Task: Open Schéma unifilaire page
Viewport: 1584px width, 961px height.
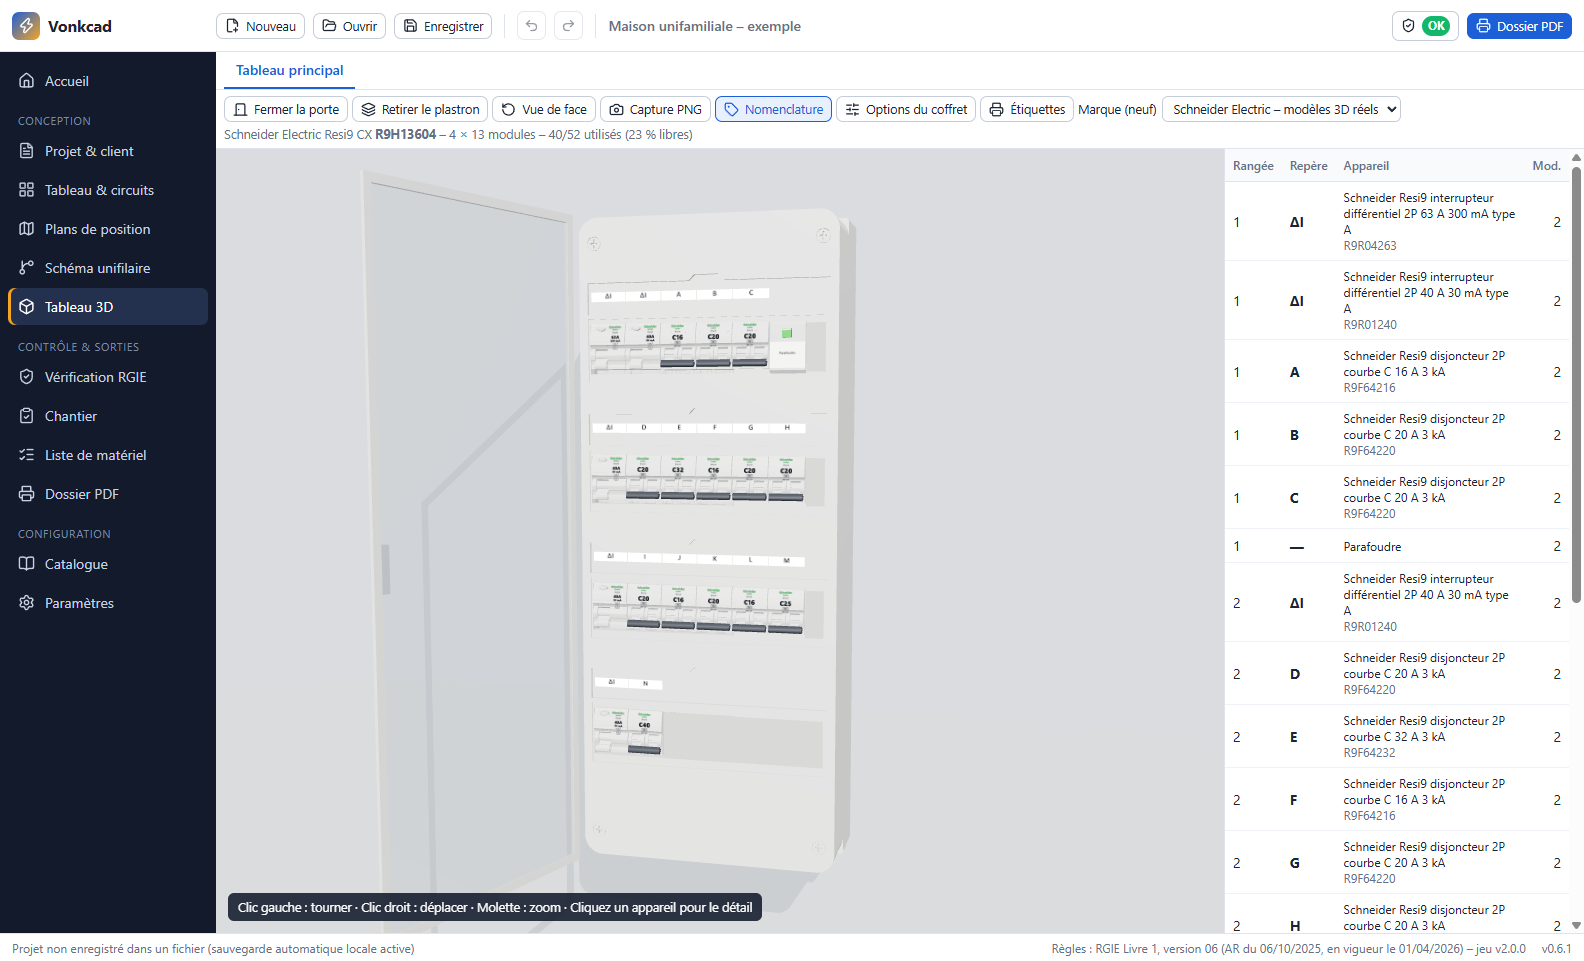Action: (108, 268)
